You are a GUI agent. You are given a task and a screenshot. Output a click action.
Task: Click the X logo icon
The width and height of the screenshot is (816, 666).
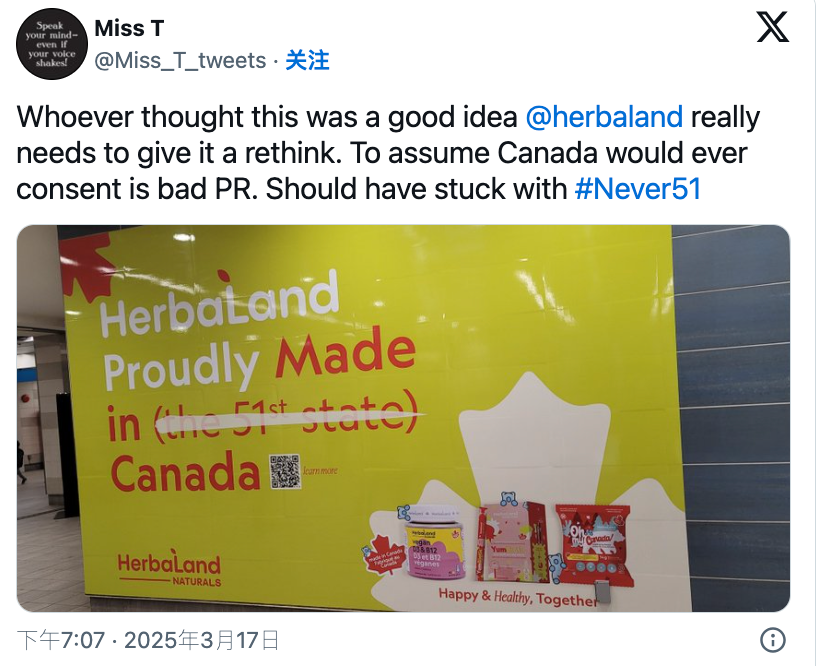772,28
